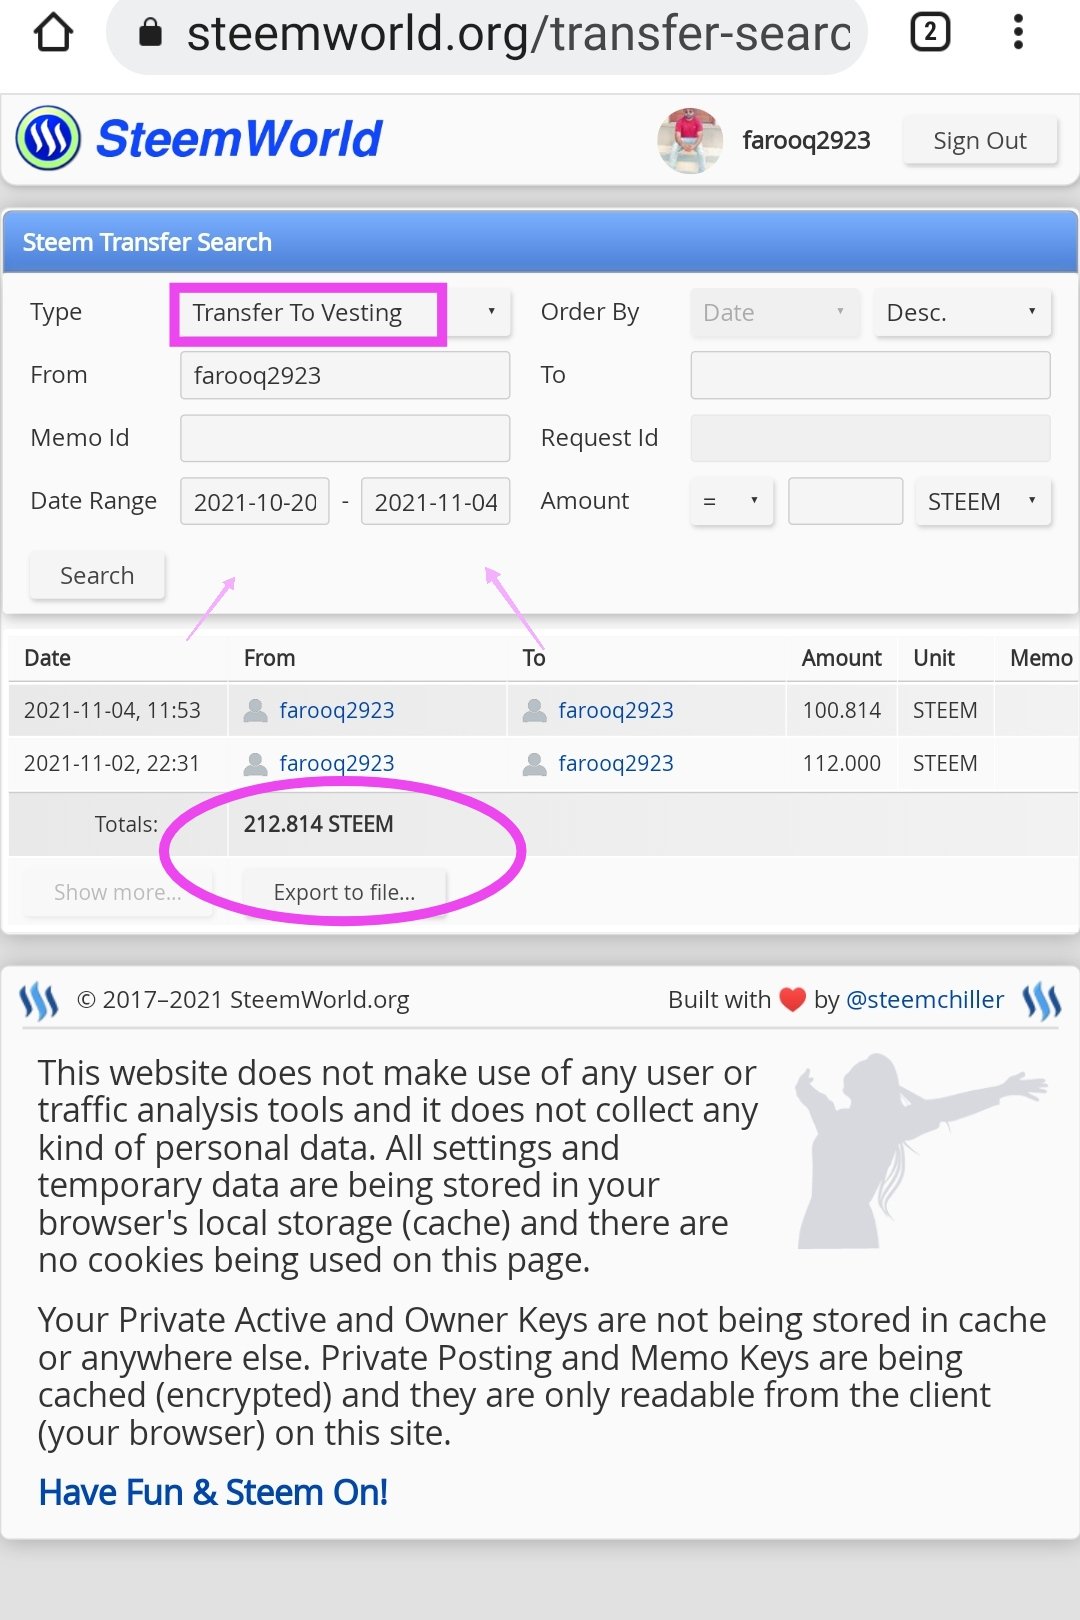Click Steem logo icon before copyright text

click(x=39, y=1000)
